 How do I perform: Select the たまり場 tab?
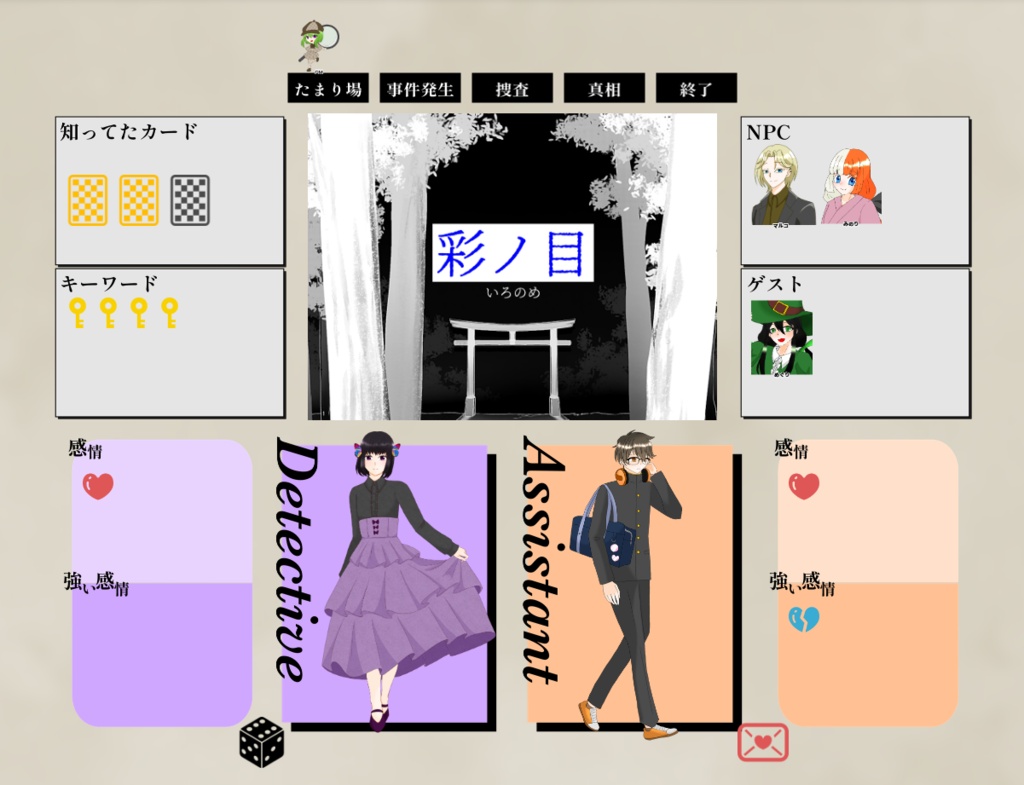(328, 88)
